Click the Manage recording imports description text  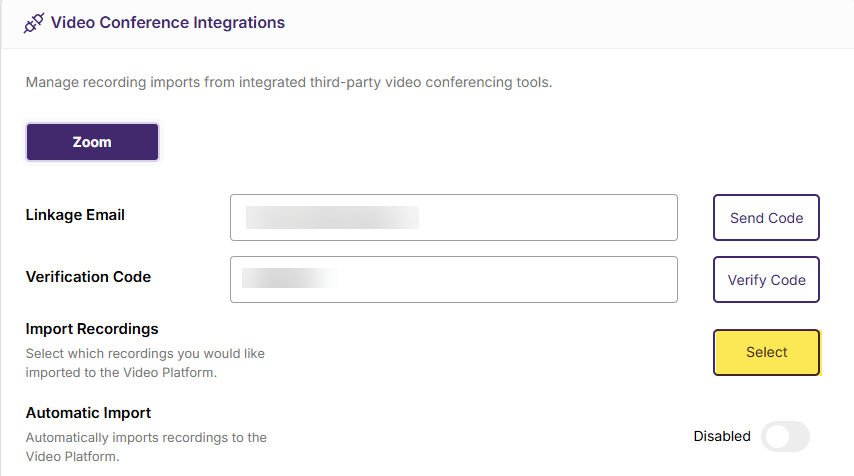(289, 82)
